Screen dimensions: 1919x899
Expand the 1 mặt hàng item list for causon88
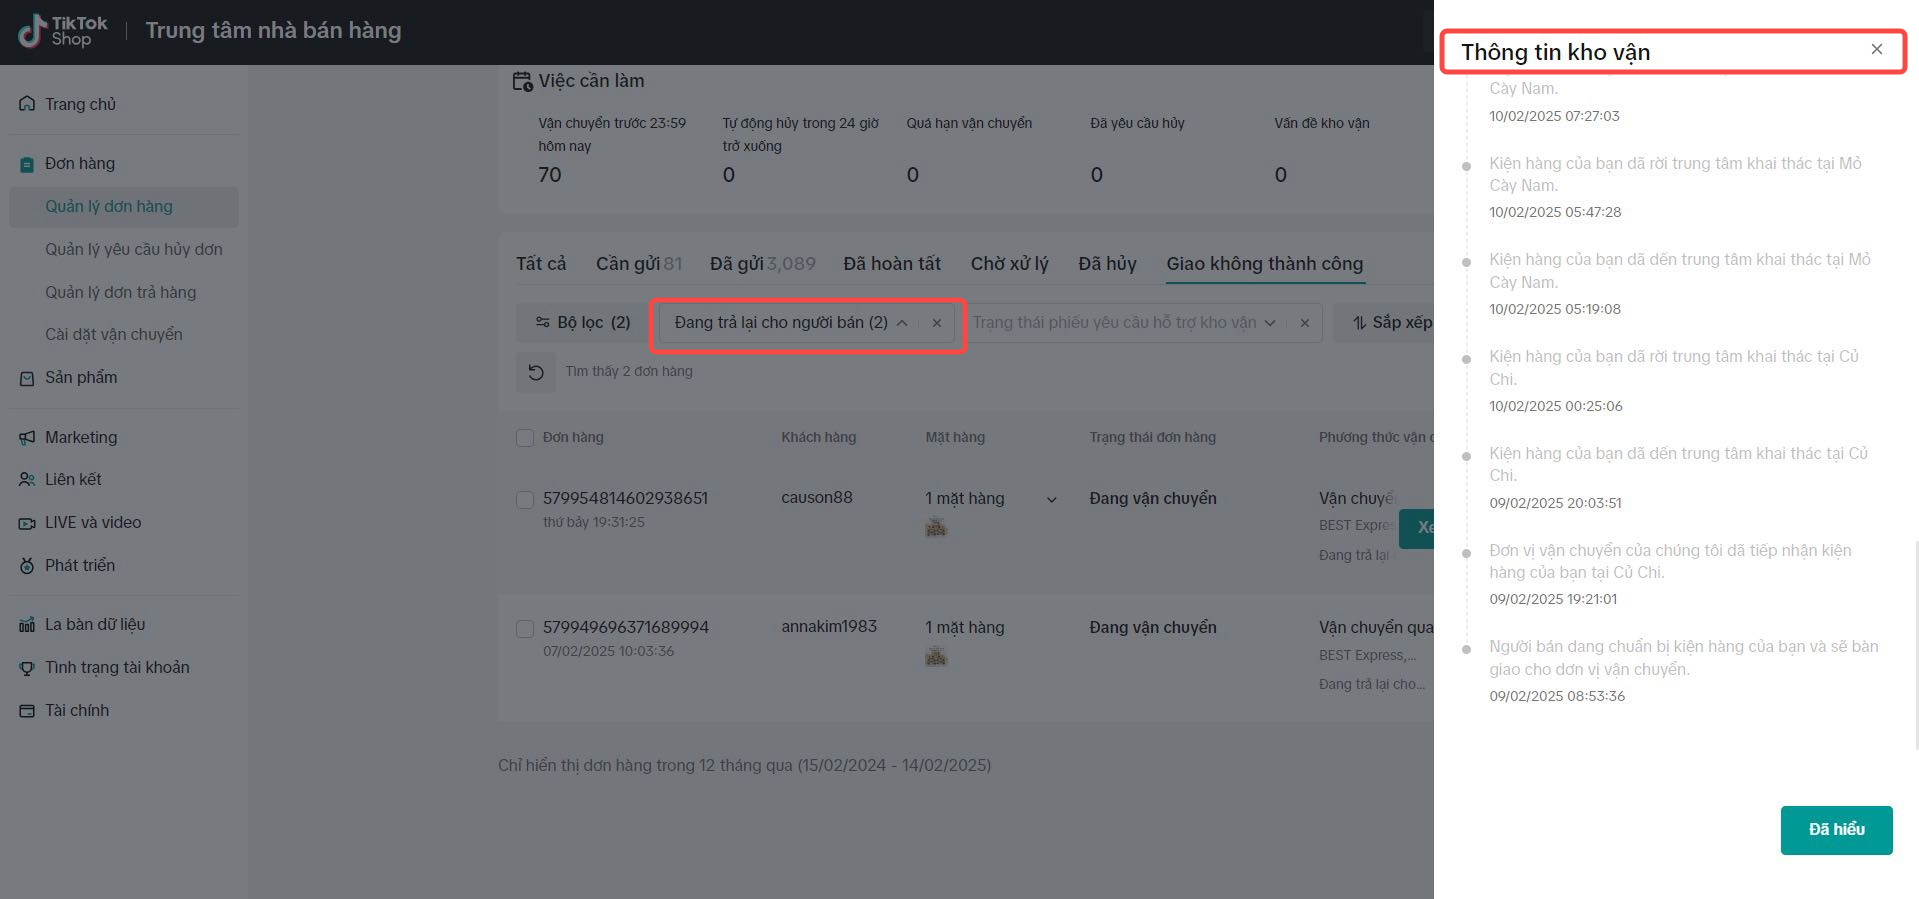click(x=1051, y=499)
